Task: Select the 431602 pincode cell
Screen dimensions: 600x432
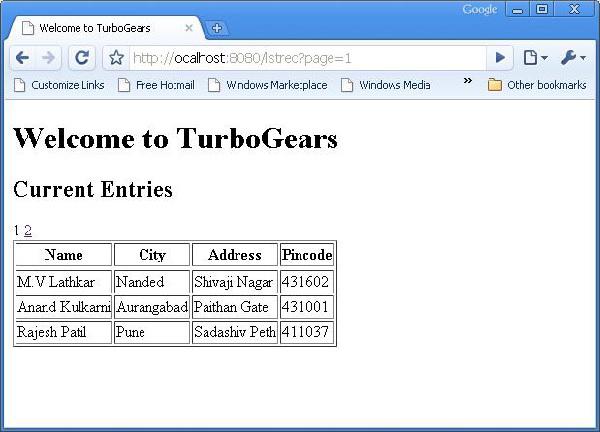Action: pos(307,282)
